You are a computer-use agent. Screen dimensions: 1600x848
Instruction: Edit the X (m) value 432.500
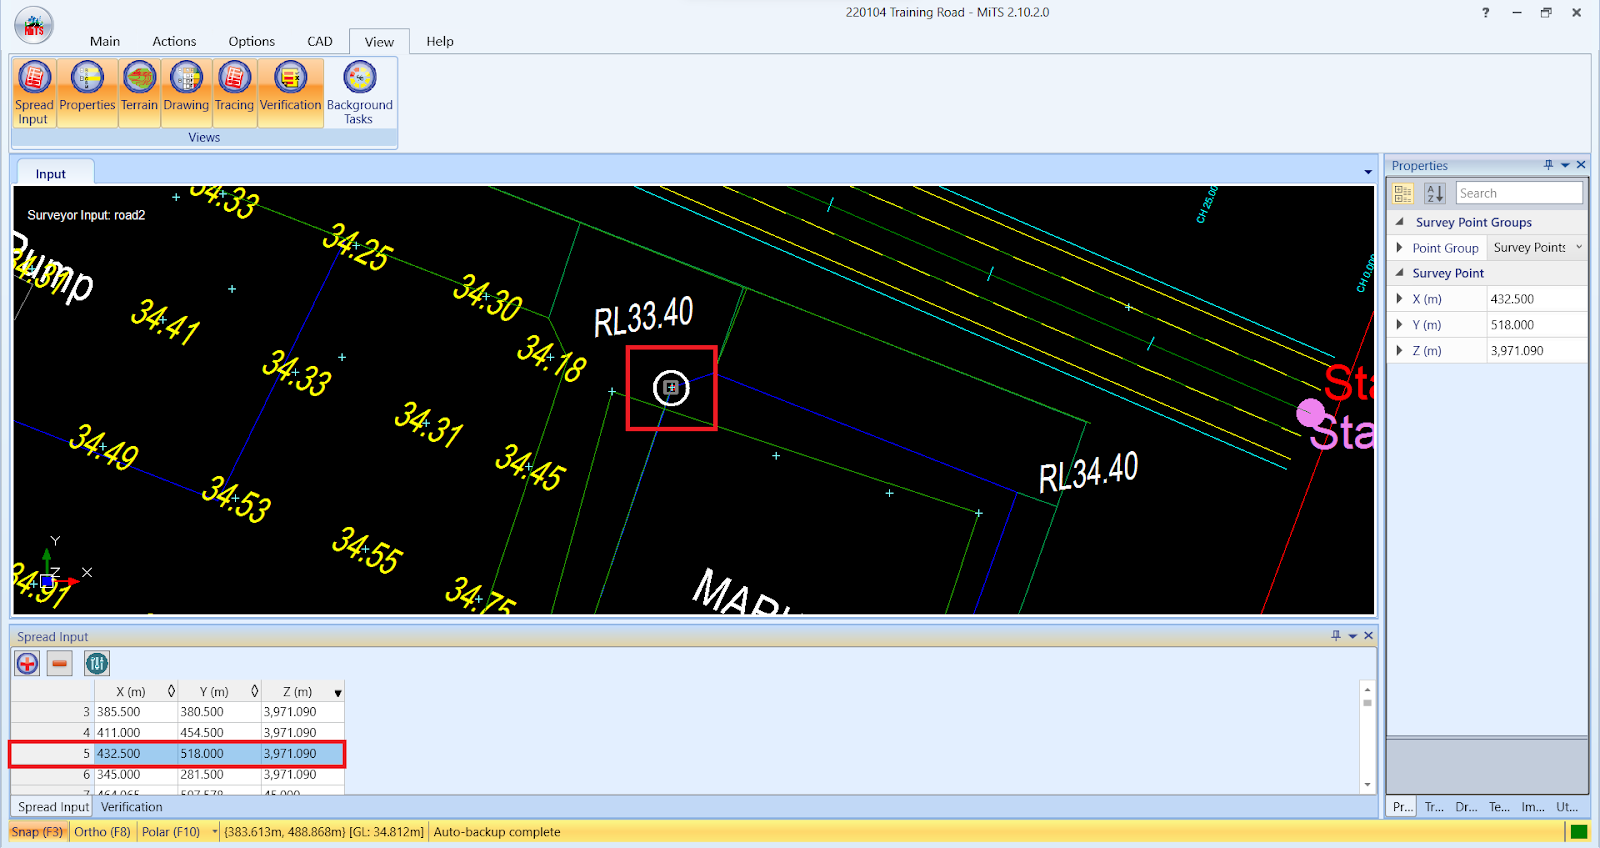[x=1537, y=299]
